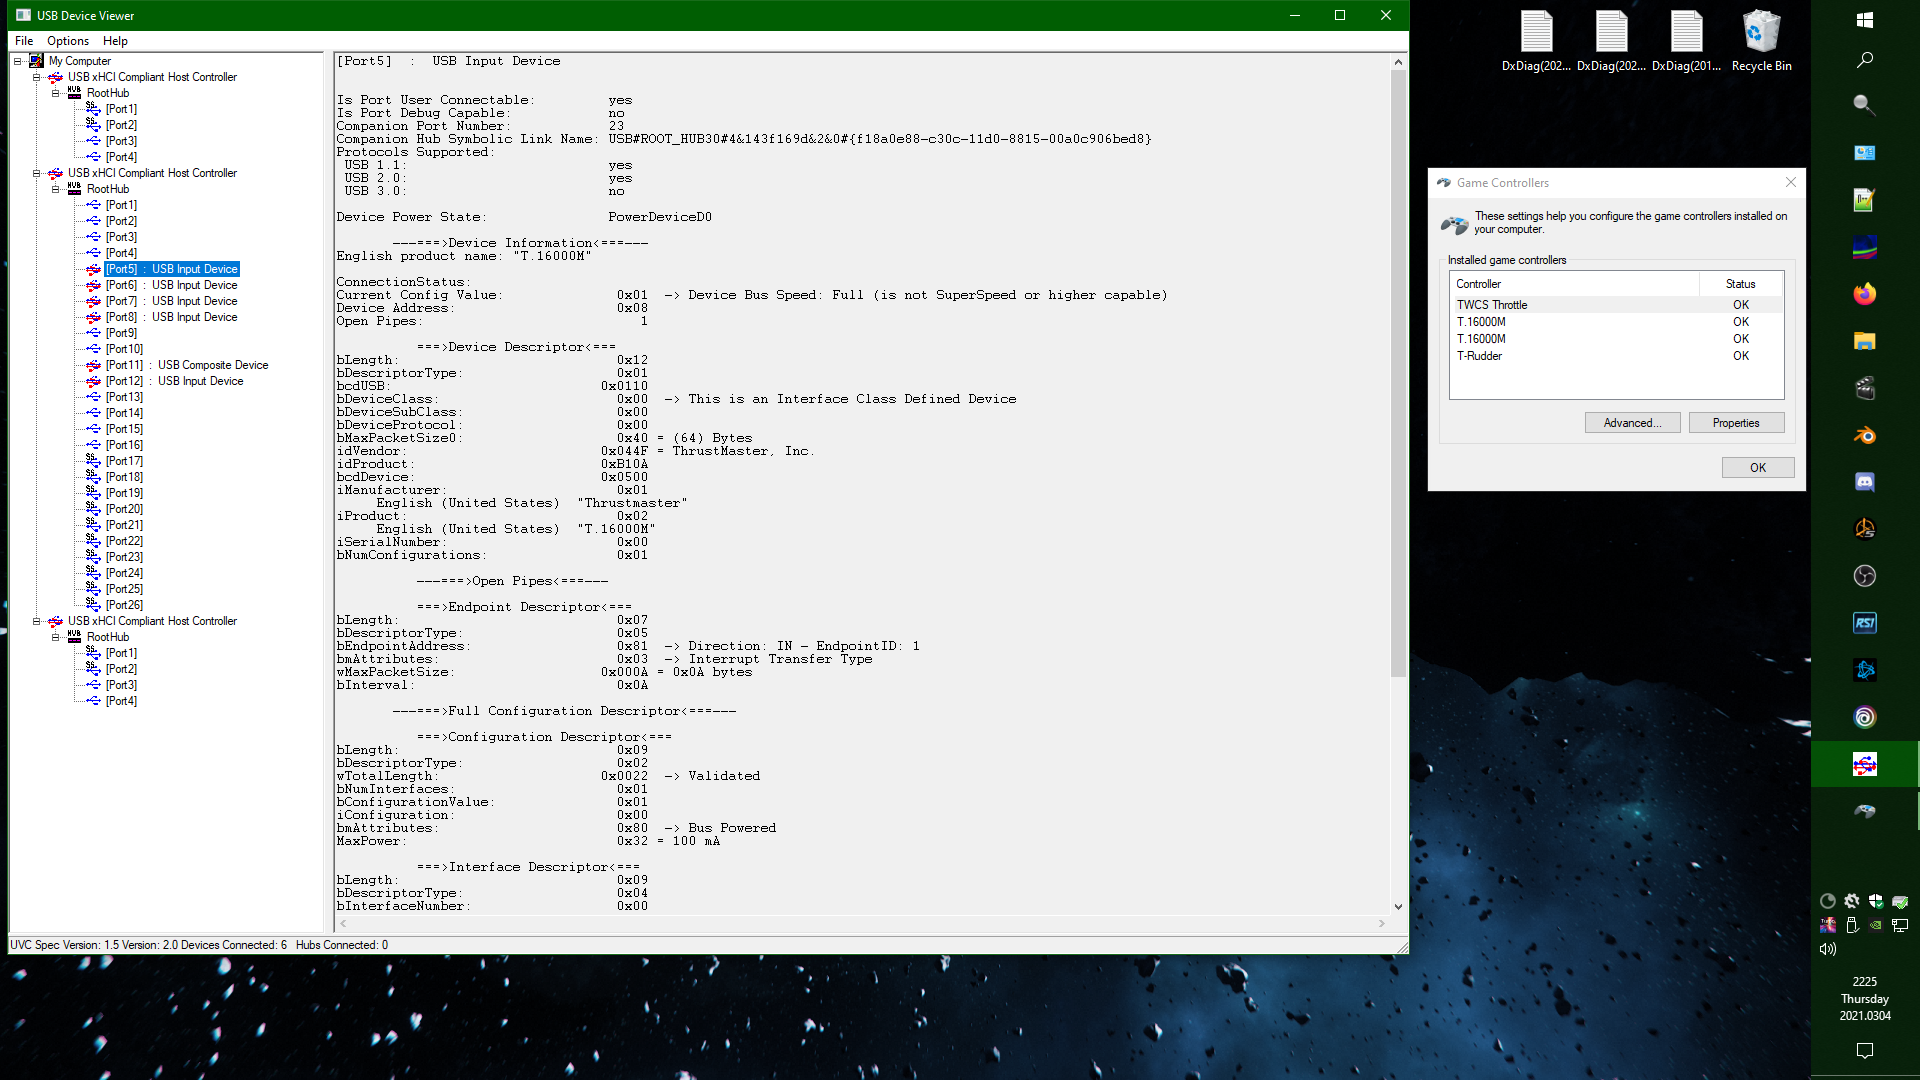Select T-Rudder in the controllers list
This screenshot has height=1080, width=1920.
[1479, 356]
